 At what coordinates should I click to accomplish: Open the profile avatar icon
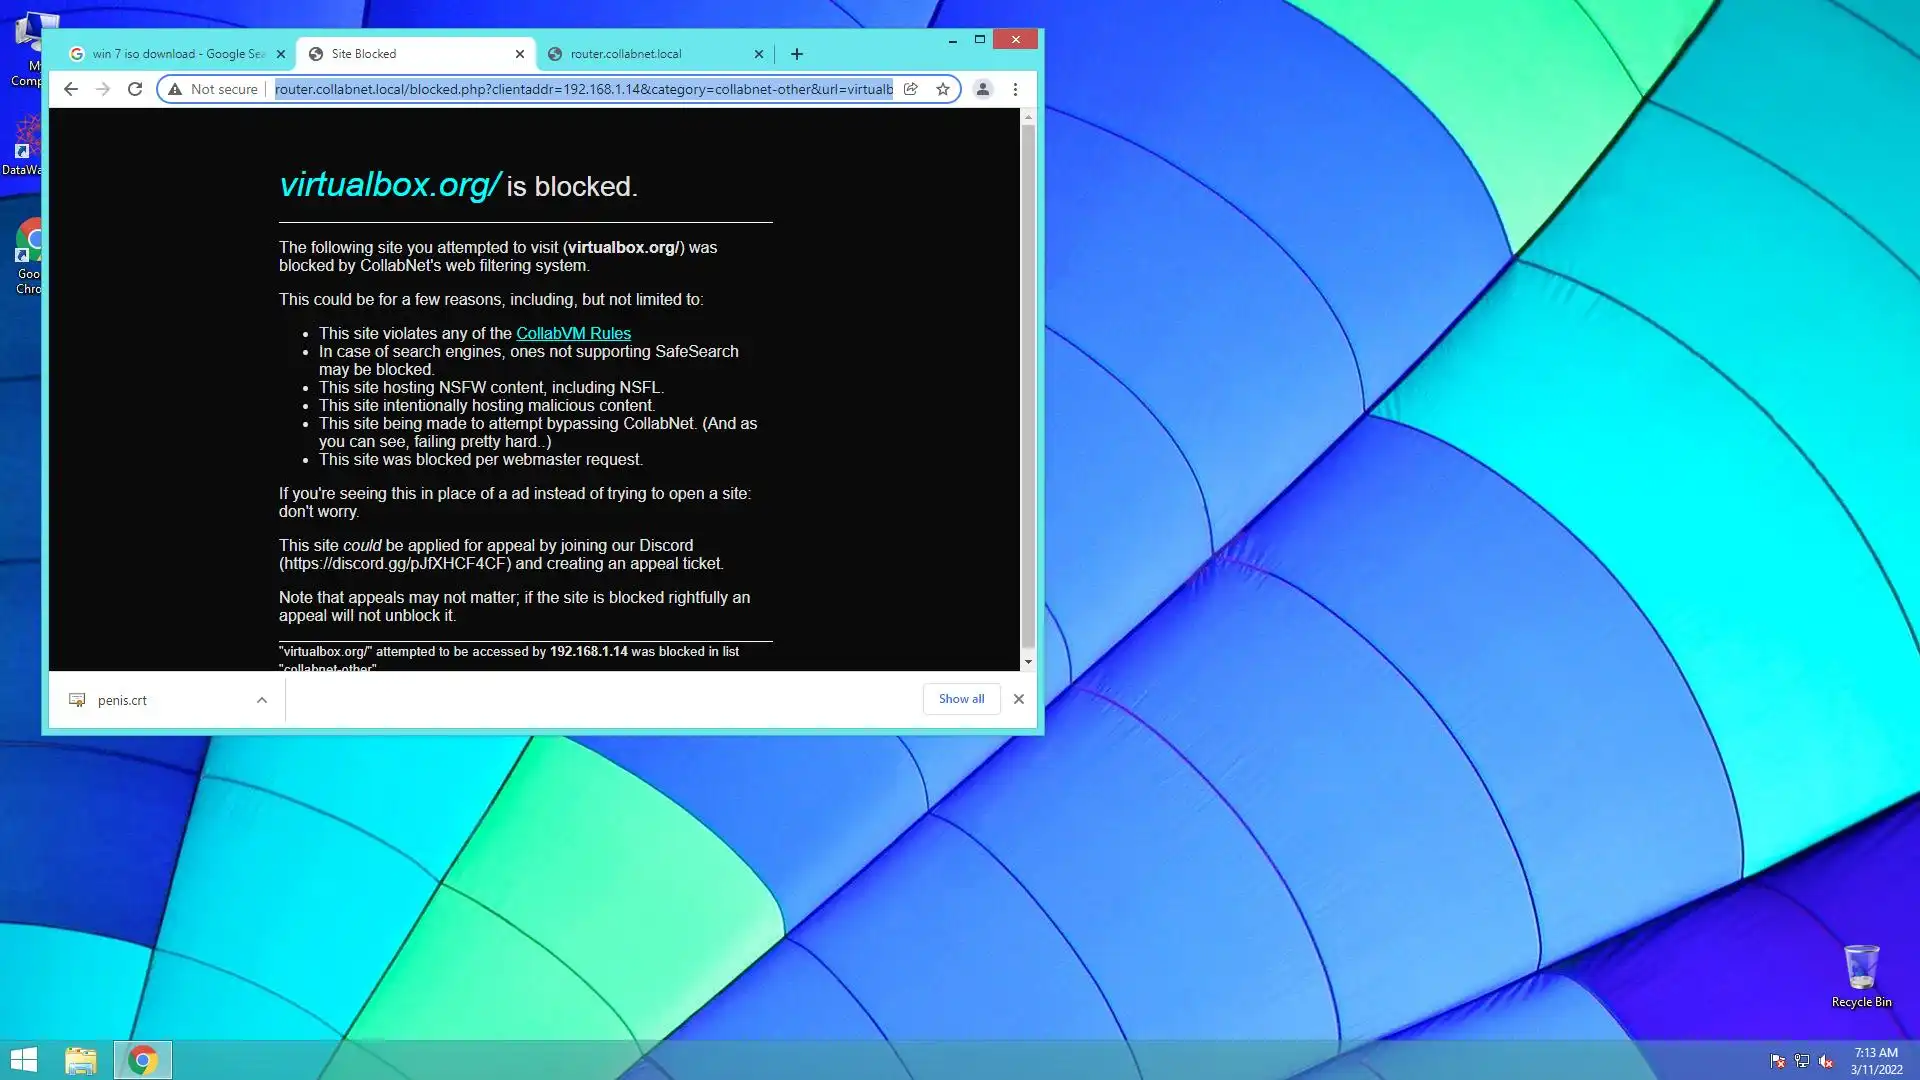coord(983,89)
